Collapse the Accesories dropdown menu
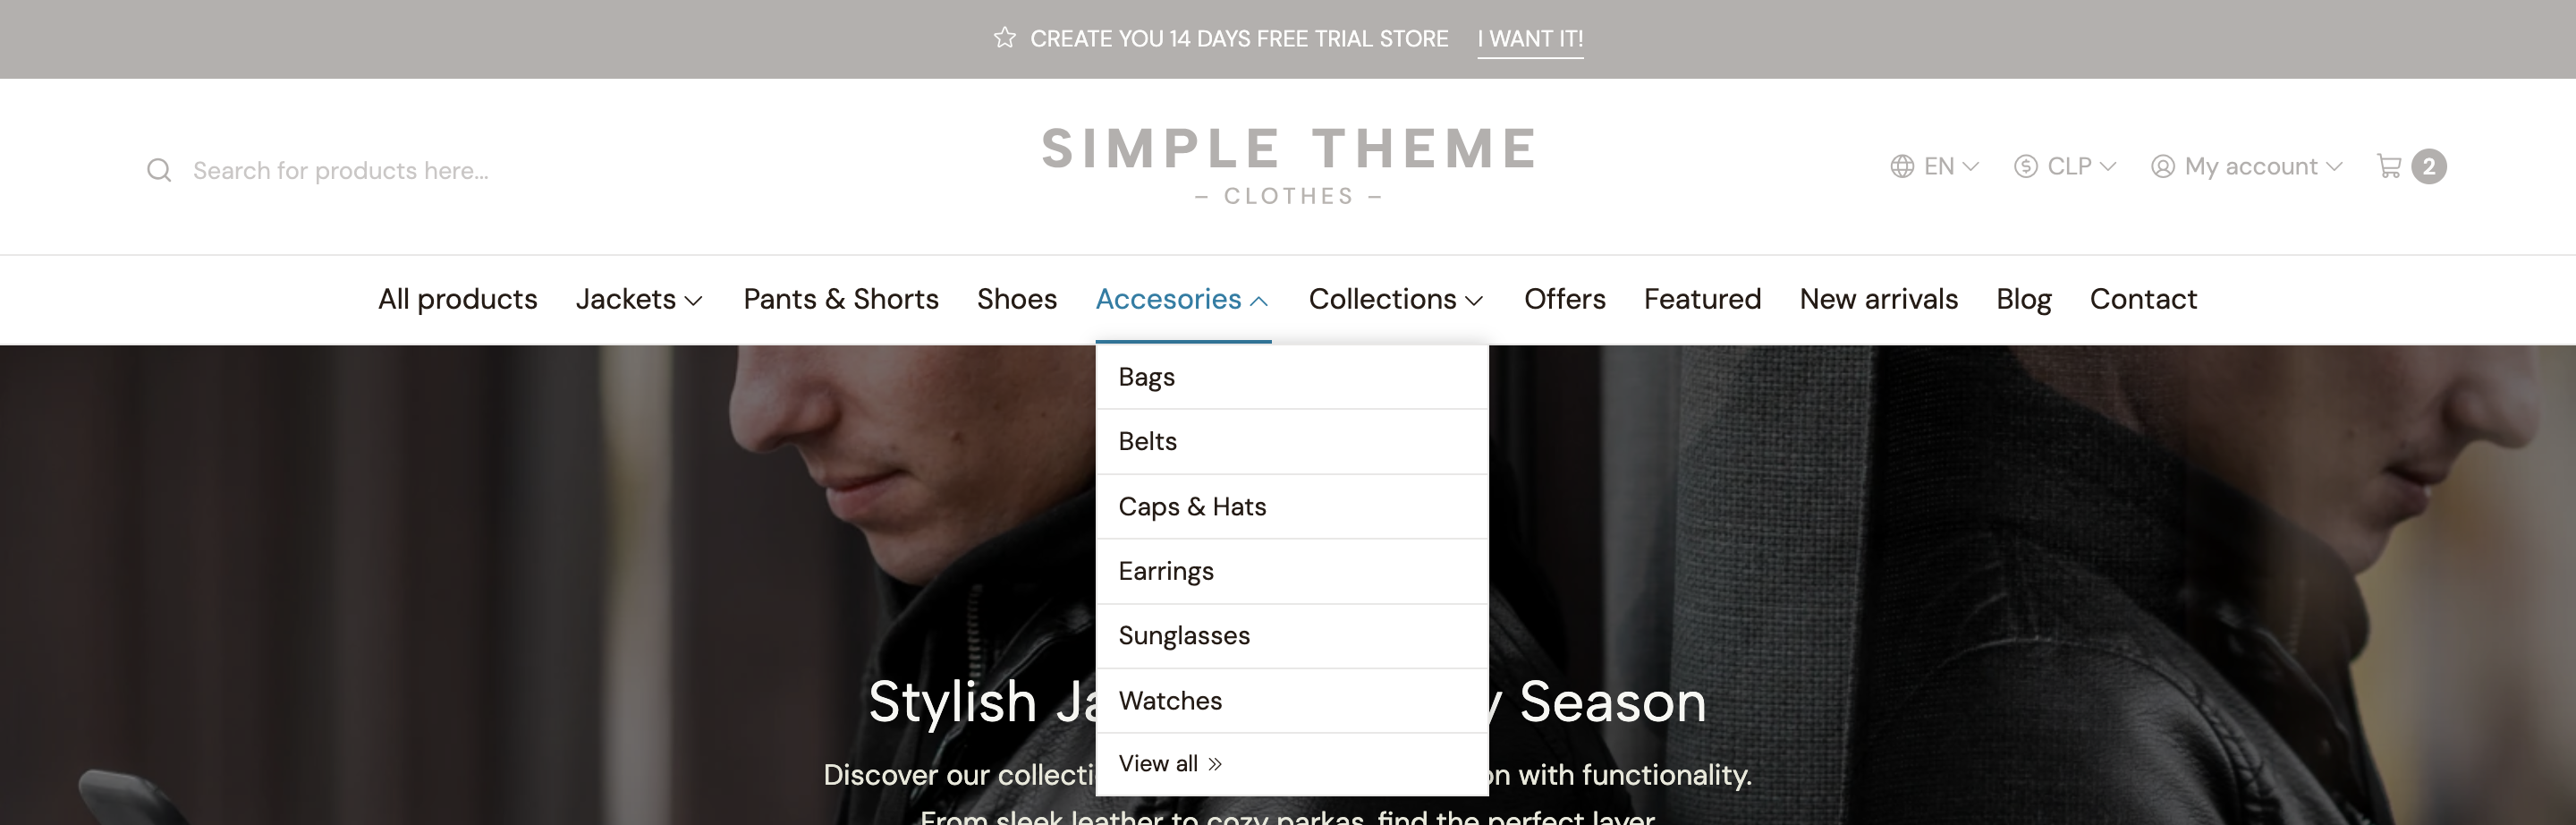 (x=1182, y=299)
